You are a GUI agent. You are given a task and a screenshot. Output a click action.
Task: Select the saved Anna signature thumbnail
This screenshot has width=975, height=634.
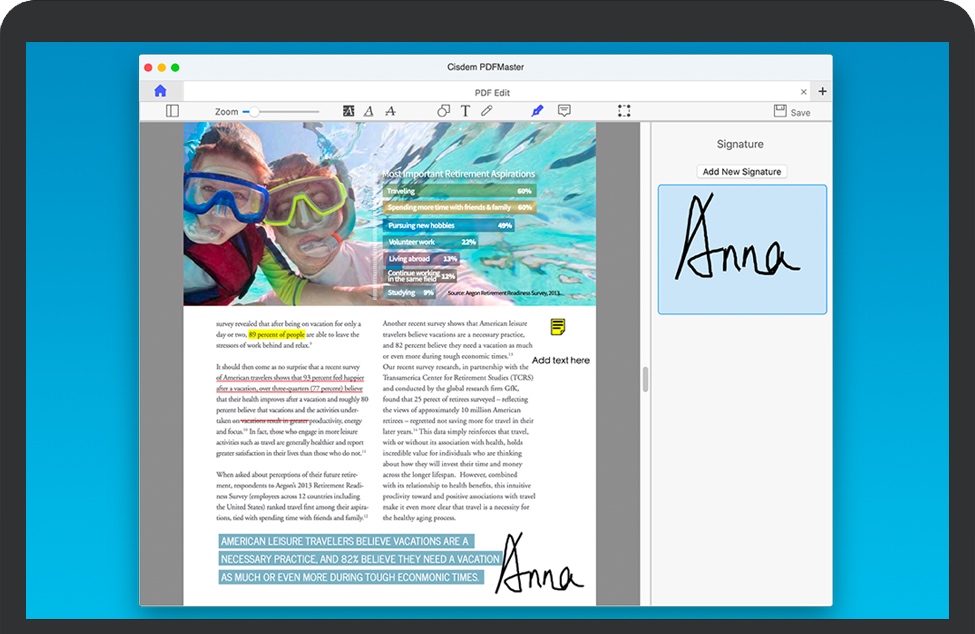(742, 249)
